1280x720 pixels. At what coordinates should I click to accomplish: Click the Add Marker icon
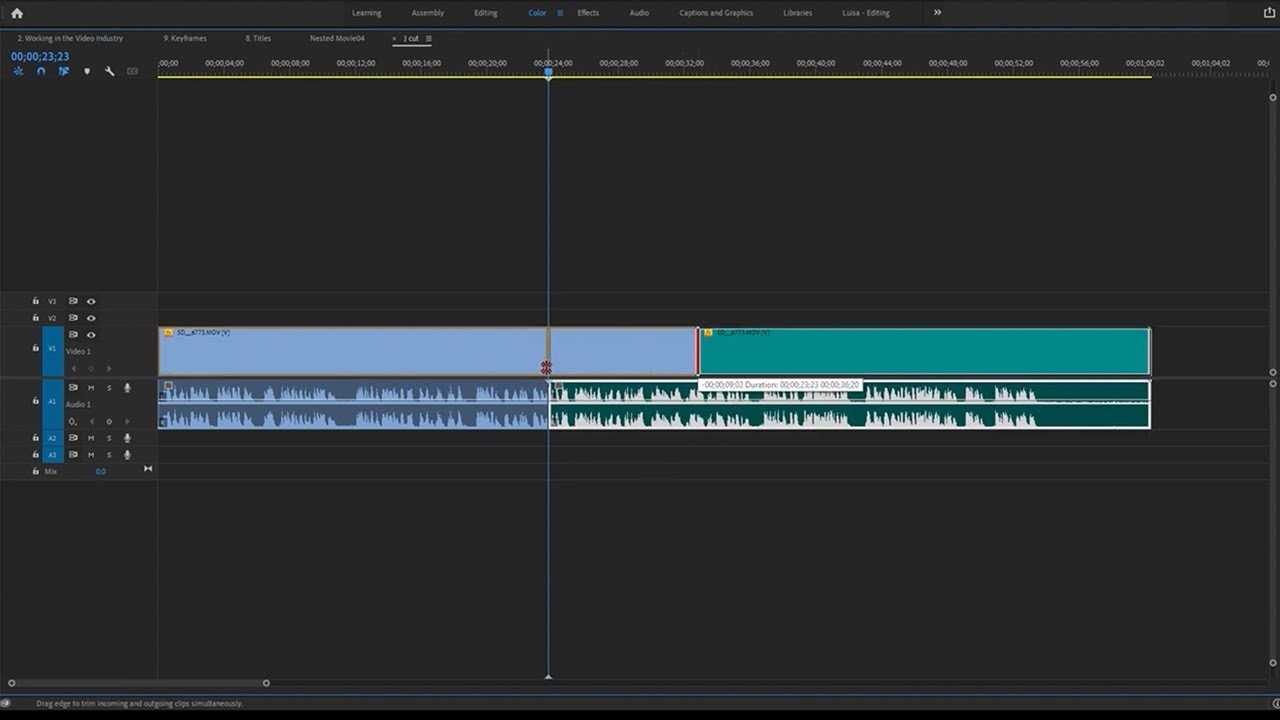(87, 71)
